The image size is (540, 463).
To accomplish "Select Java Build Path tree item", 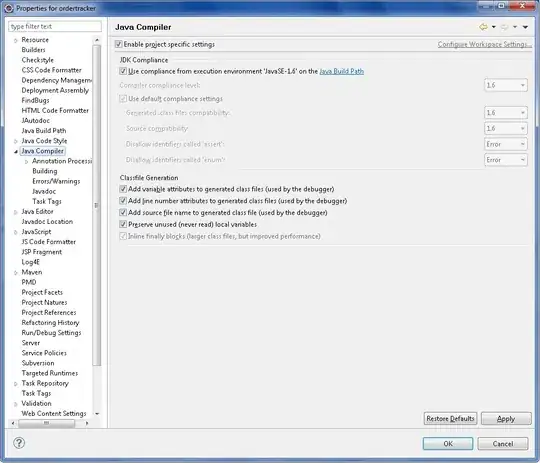I will [44, 131].
